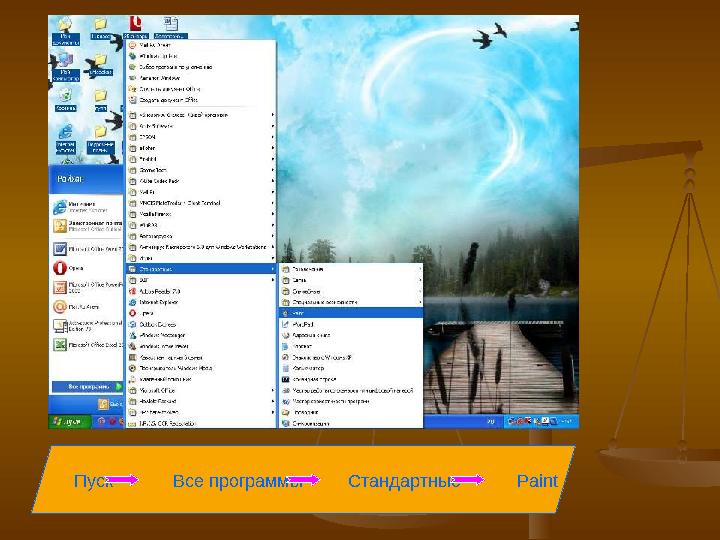Launch Opera from Start menu recent list

tap(87, 268)
